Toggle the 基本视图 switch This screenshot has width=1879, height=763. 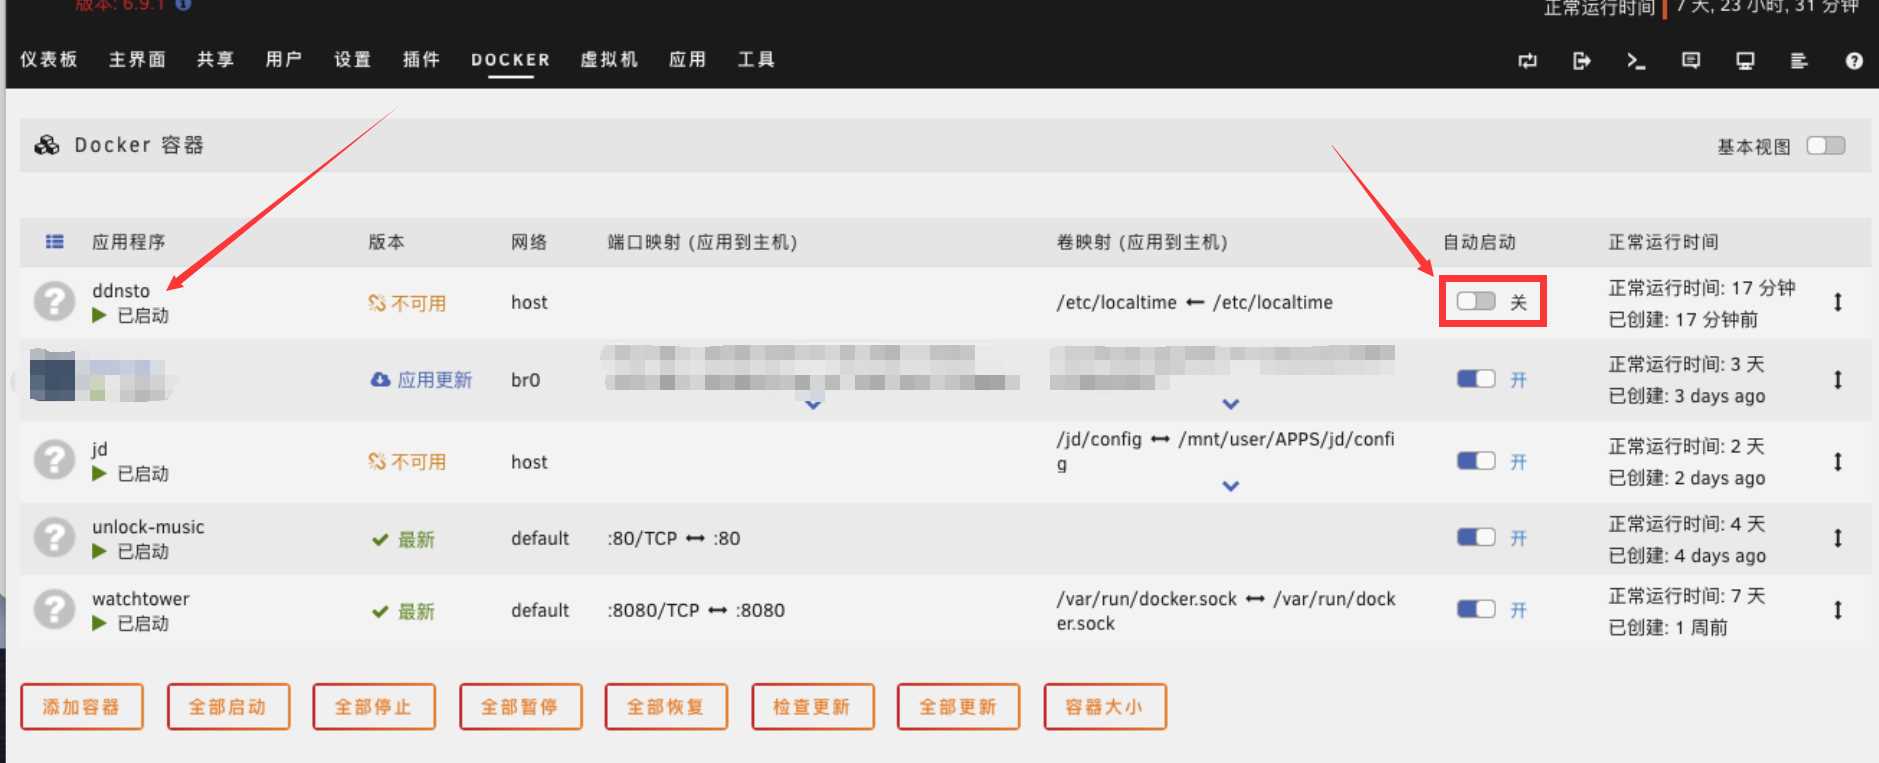click(x=1826, y=146)
